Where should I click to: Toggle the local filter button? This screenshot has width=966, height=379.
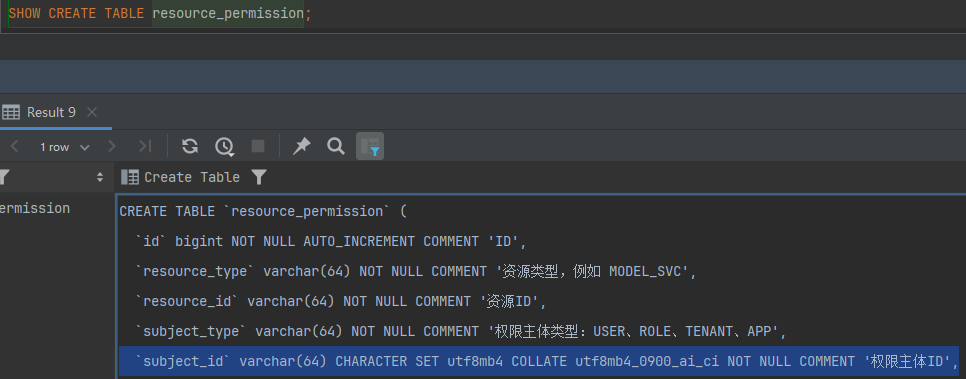370,146
